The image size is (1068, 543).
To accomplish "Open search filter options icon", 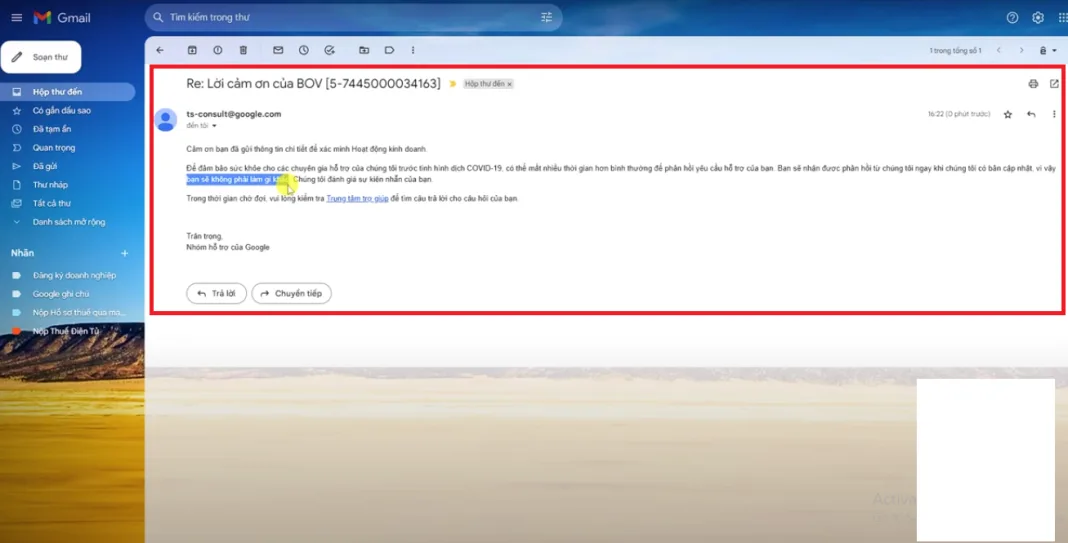I will (546, 18).
